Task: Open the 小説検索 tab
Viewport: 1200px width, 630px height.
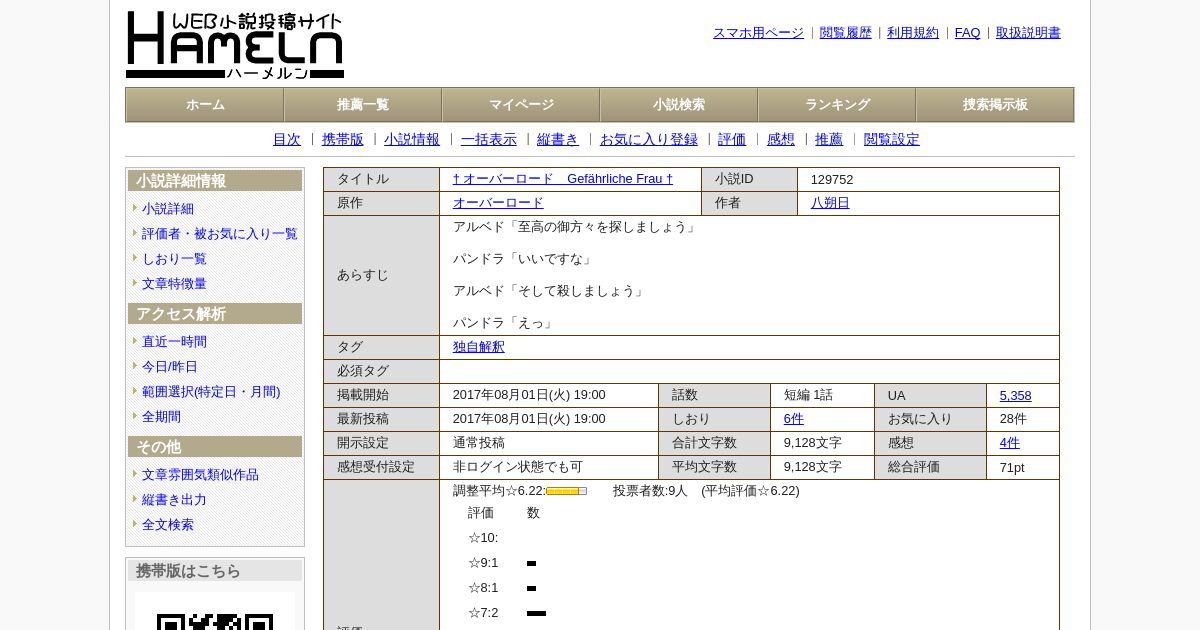Action: (679, 105)
